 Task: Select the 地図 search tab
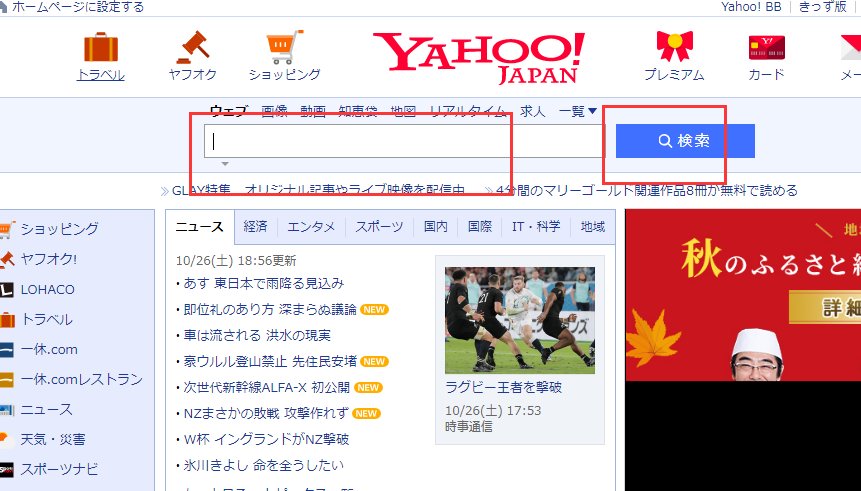(x=403, y=111)
